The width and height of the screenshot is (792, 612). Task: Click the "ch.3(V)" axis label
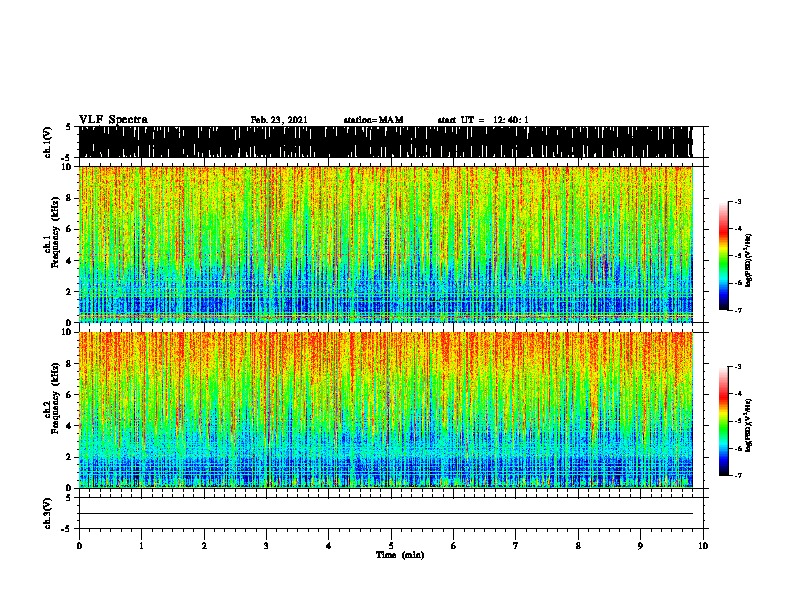click(47, 513)
